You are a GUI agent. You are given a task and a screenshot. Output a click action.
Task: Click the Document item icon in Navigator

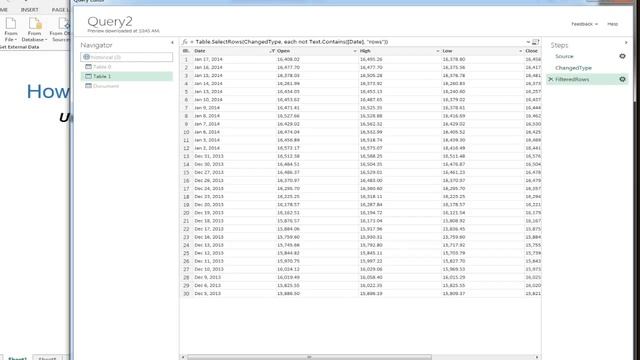[88, 86]
